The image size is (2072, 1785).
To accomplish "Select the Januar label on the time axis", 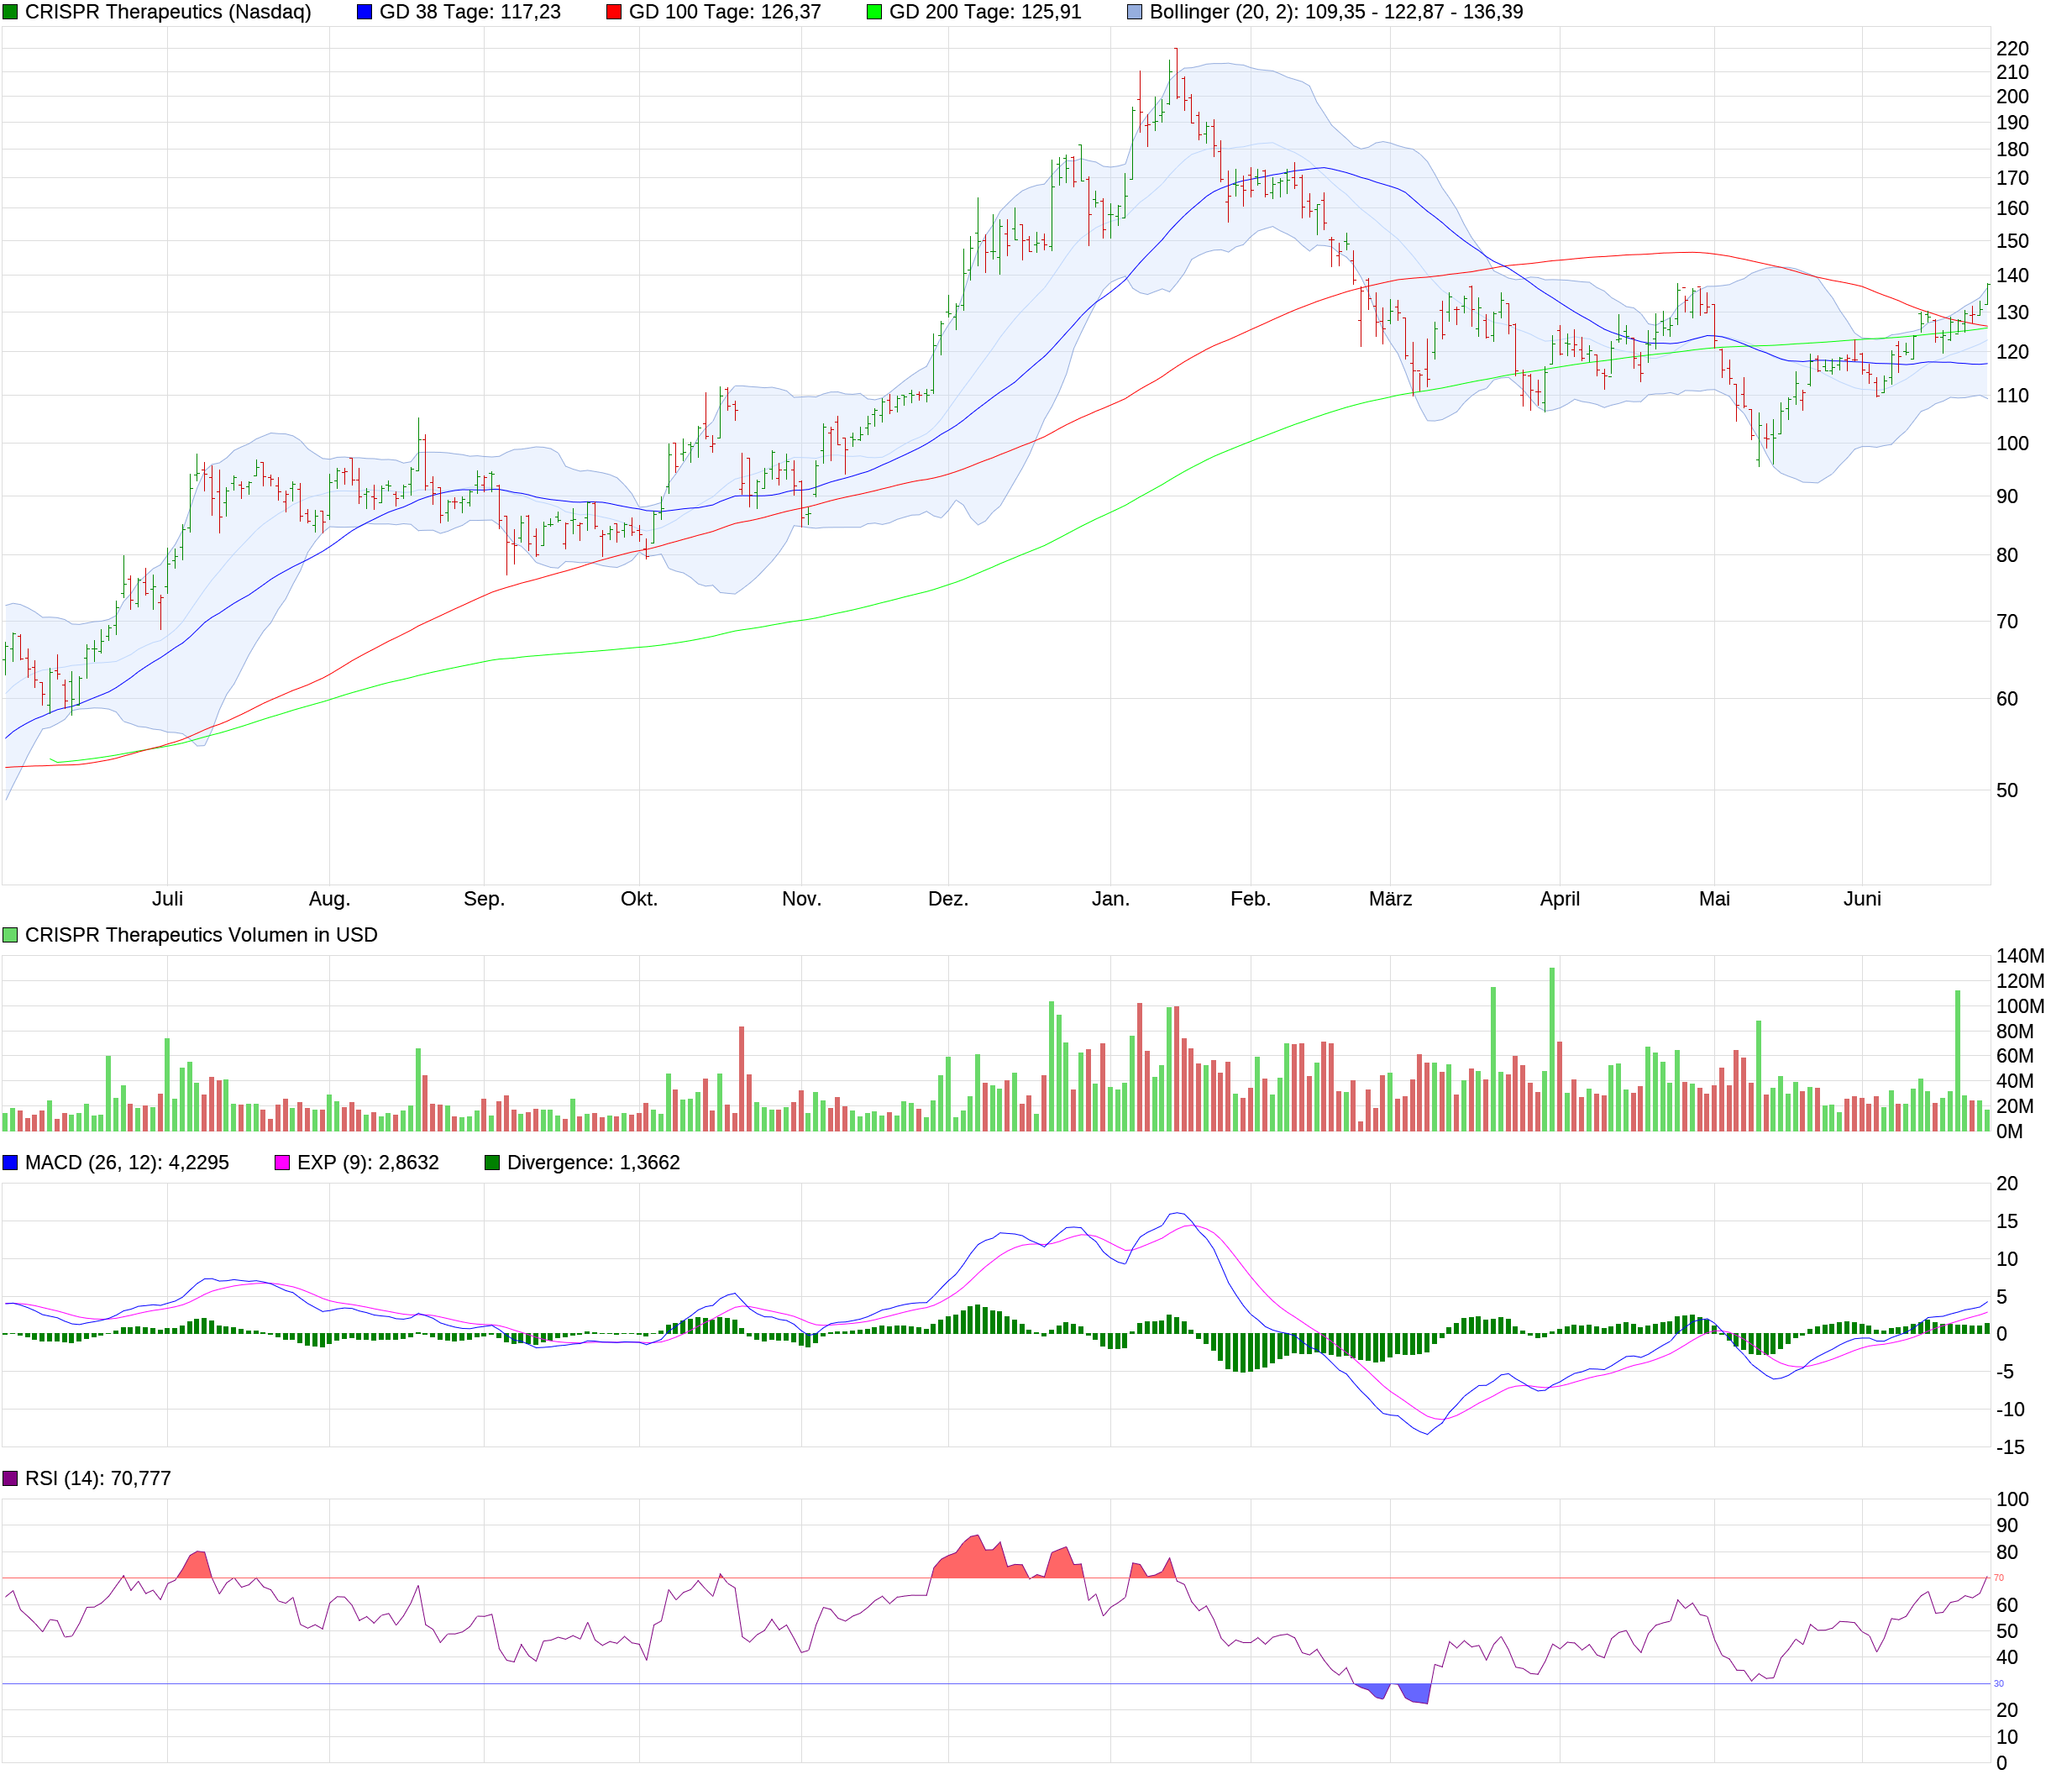I will click(1112, 898).
